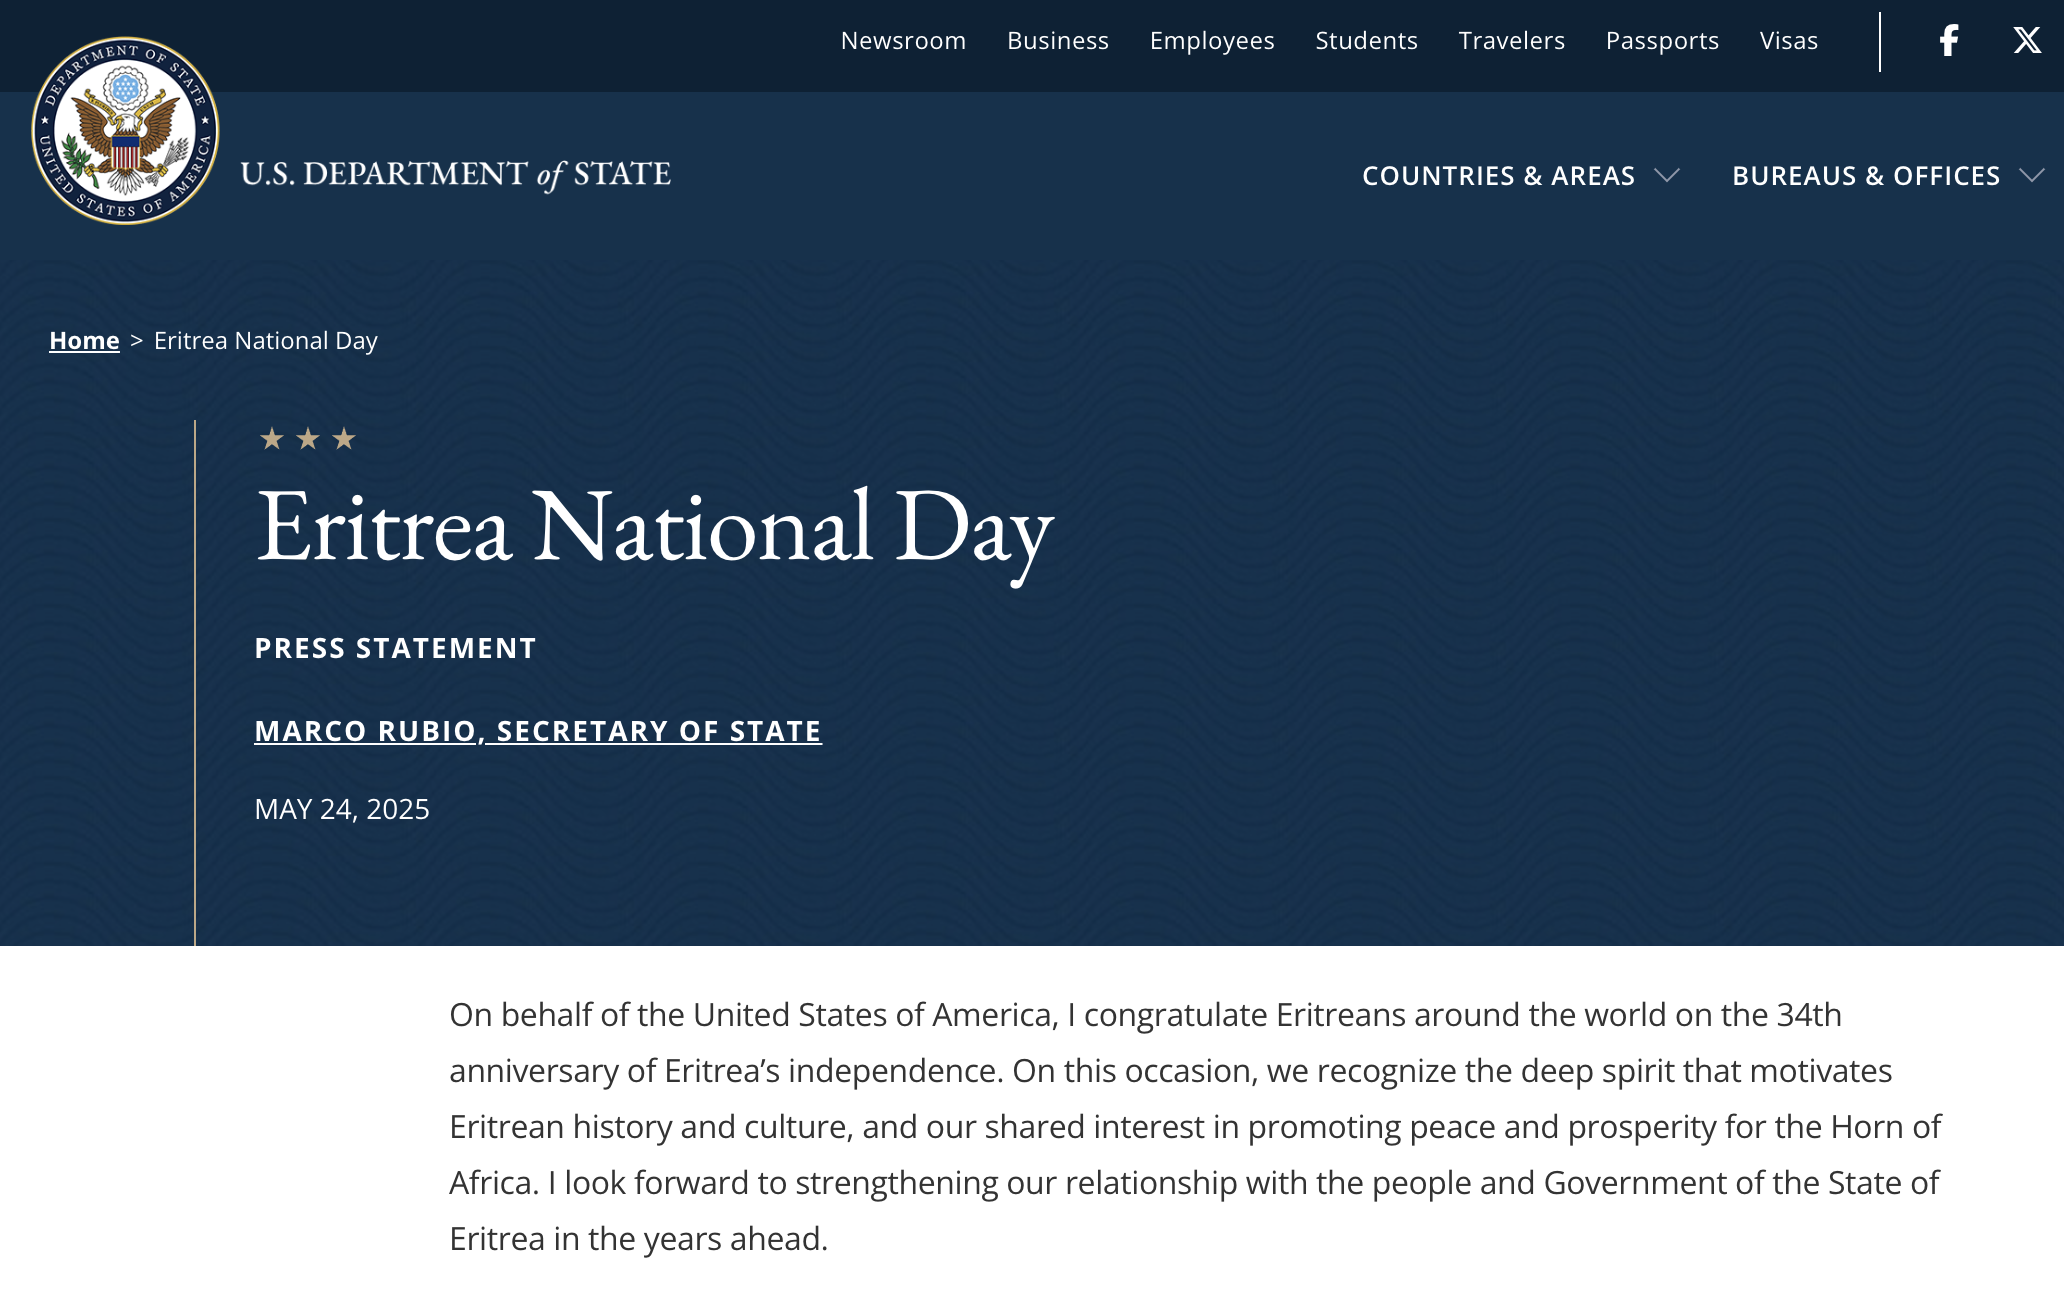Viewport: 2064px width, 1312px height.
Task: Select Employees in top navigation
Action: (x=1211, y=41)
